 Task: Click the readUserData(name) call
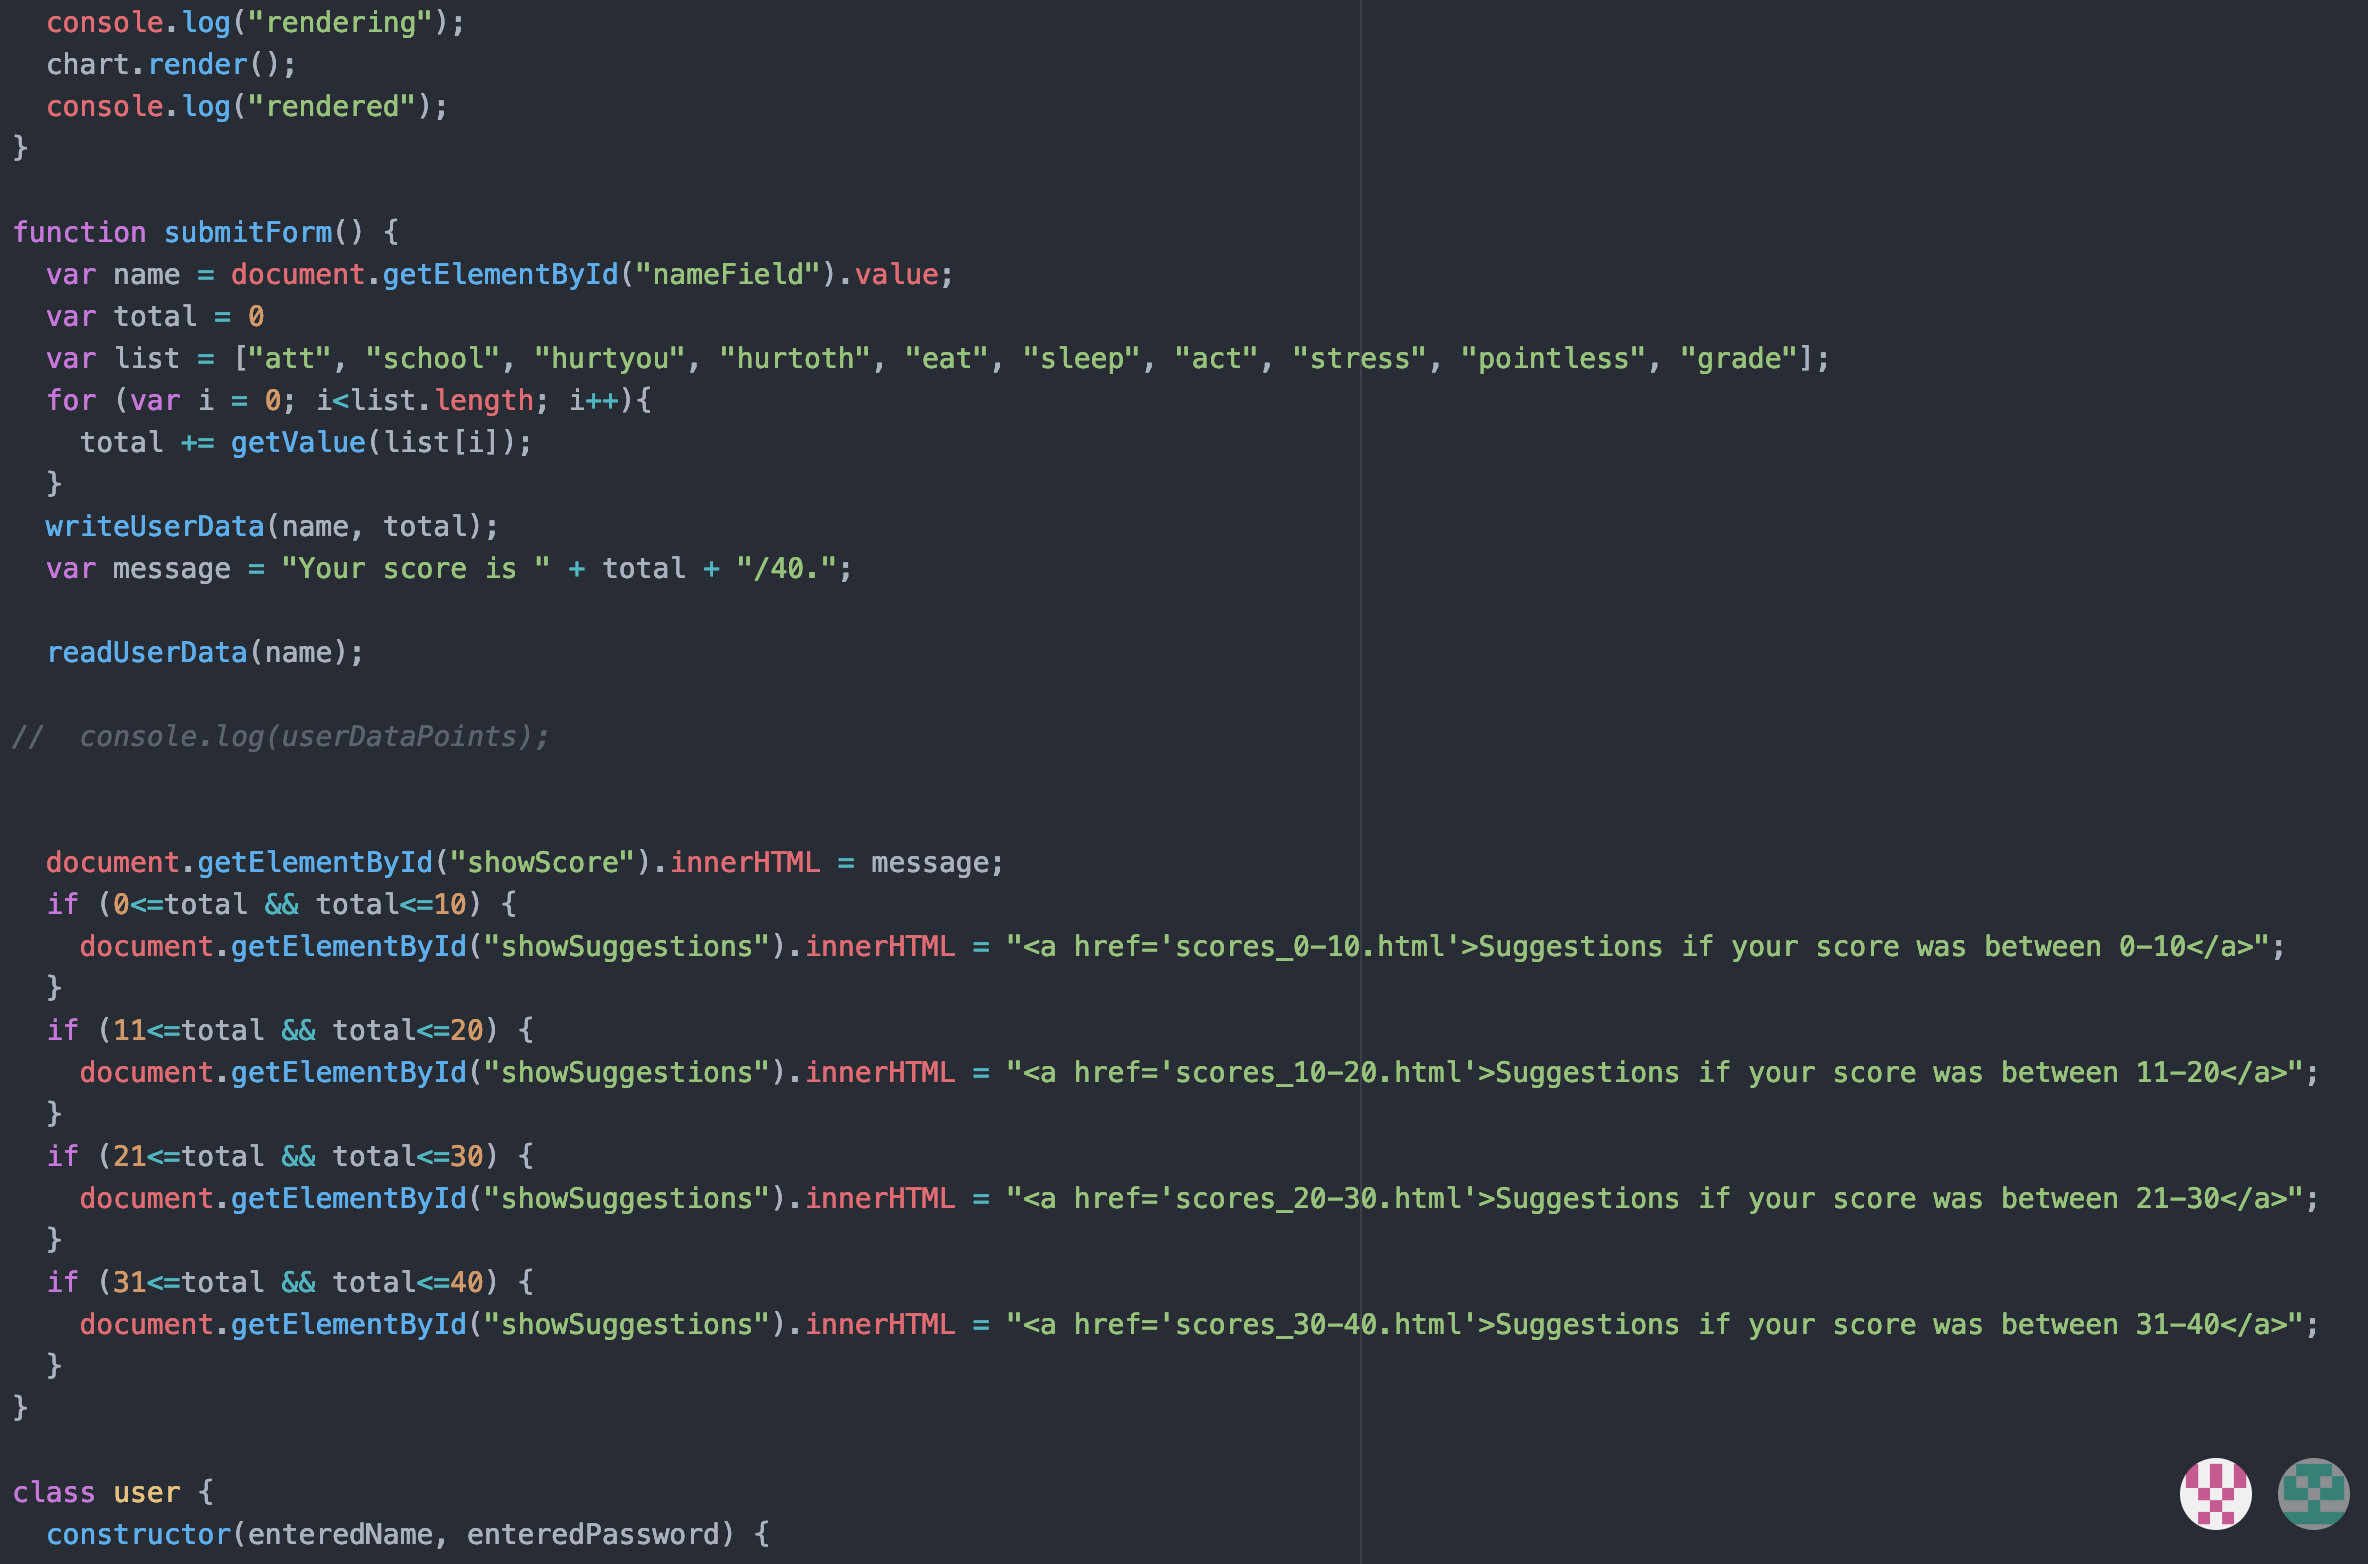pyautogui.click(x=204, y=652)
